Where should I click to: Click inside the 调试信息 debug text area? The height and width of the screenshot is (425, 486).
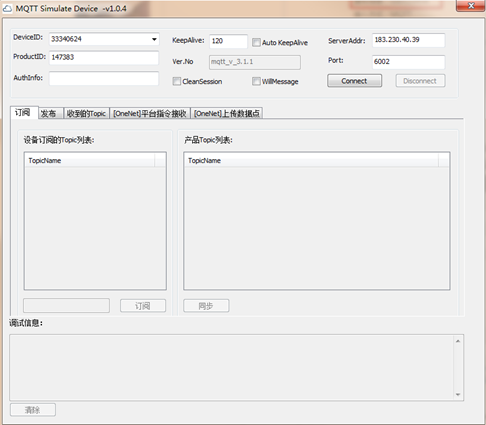(231, 367)
